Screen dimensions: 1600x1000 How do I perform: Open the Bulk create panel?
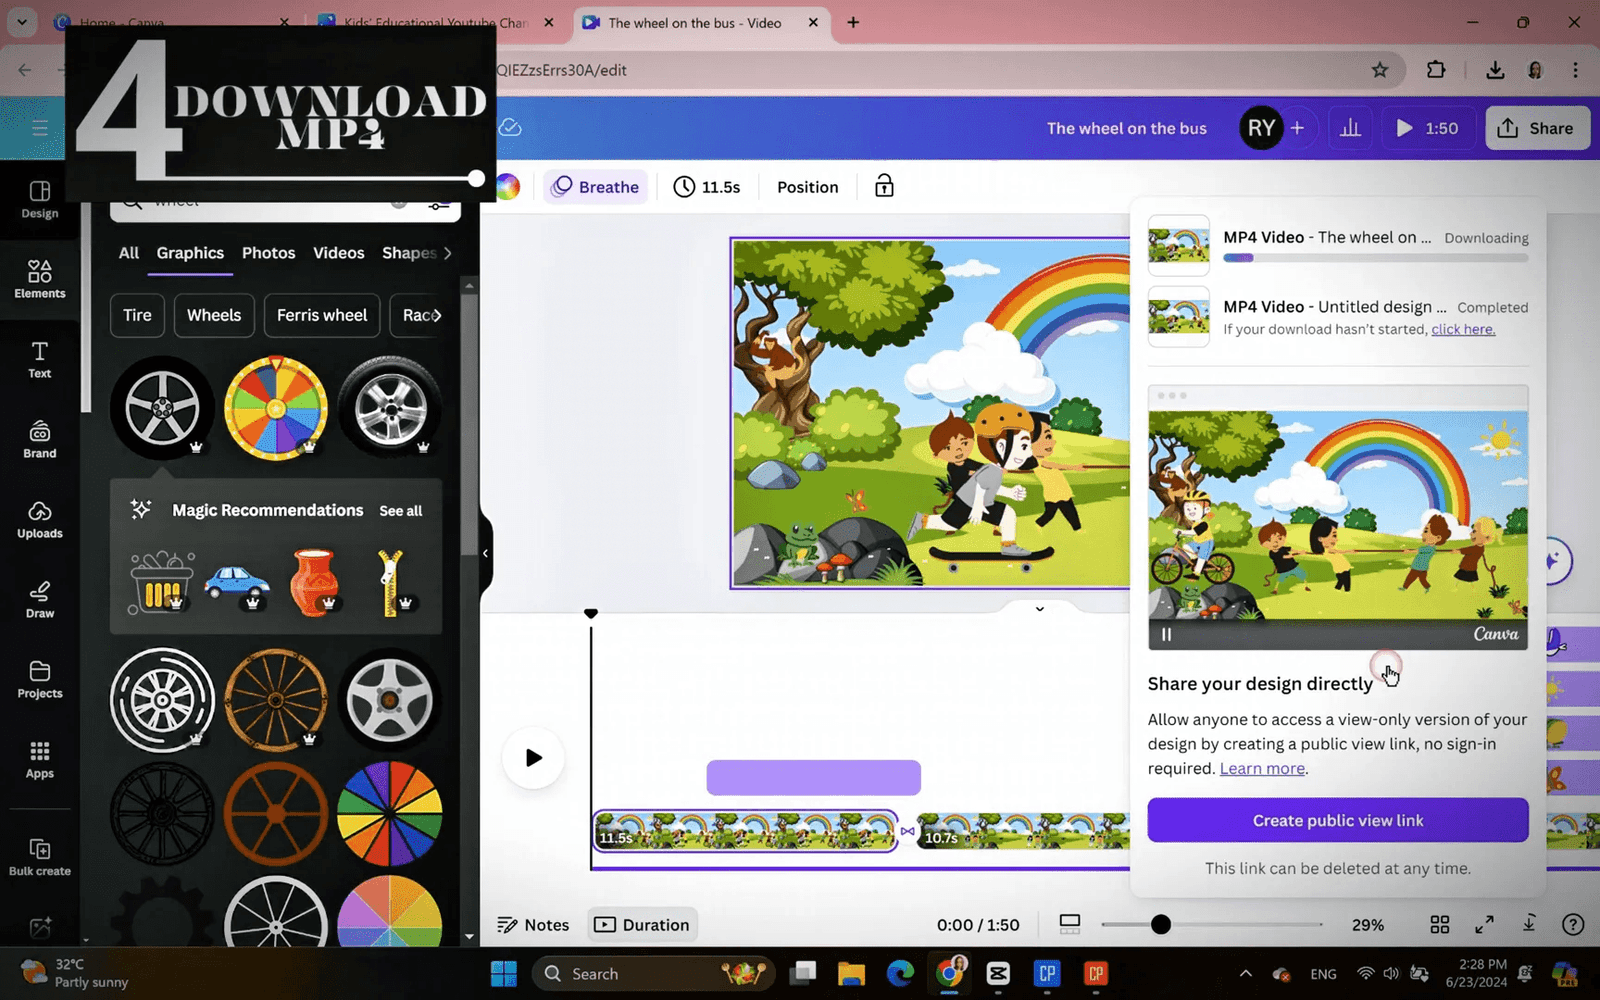click(40, 857)
